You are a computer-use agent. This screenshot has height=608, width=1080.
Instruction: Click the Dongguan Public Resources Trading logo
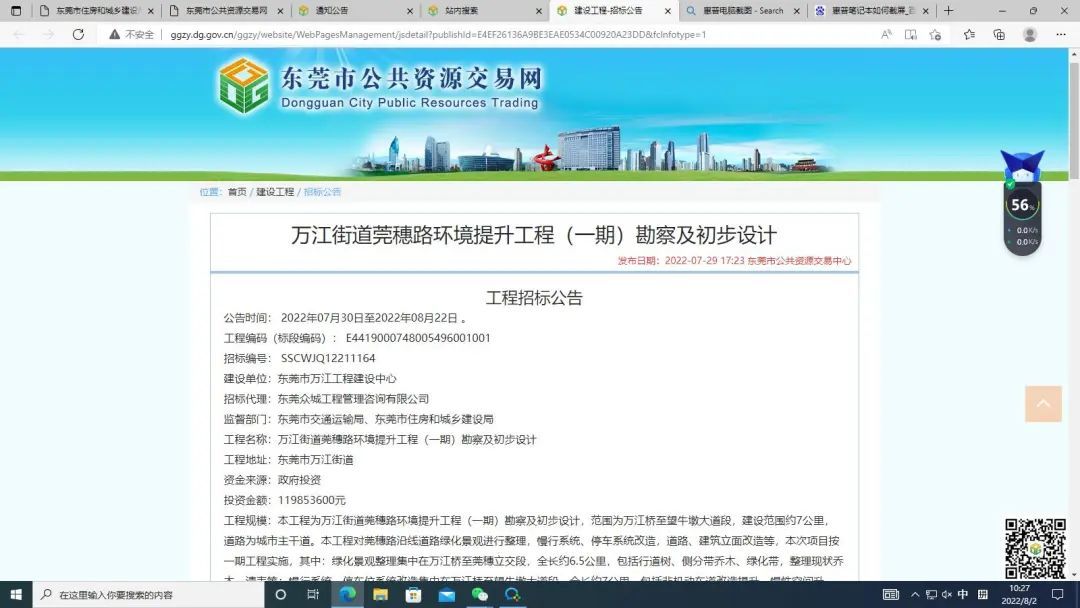tap(243, 86)
